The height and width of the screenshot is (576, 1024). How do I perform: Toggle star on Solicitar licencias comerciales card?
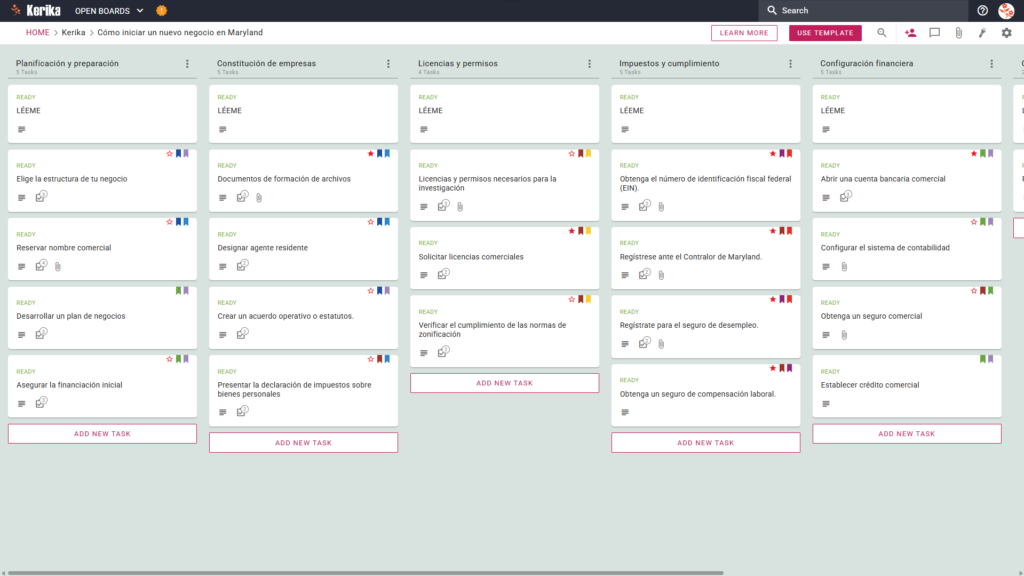tap(572, 231)
